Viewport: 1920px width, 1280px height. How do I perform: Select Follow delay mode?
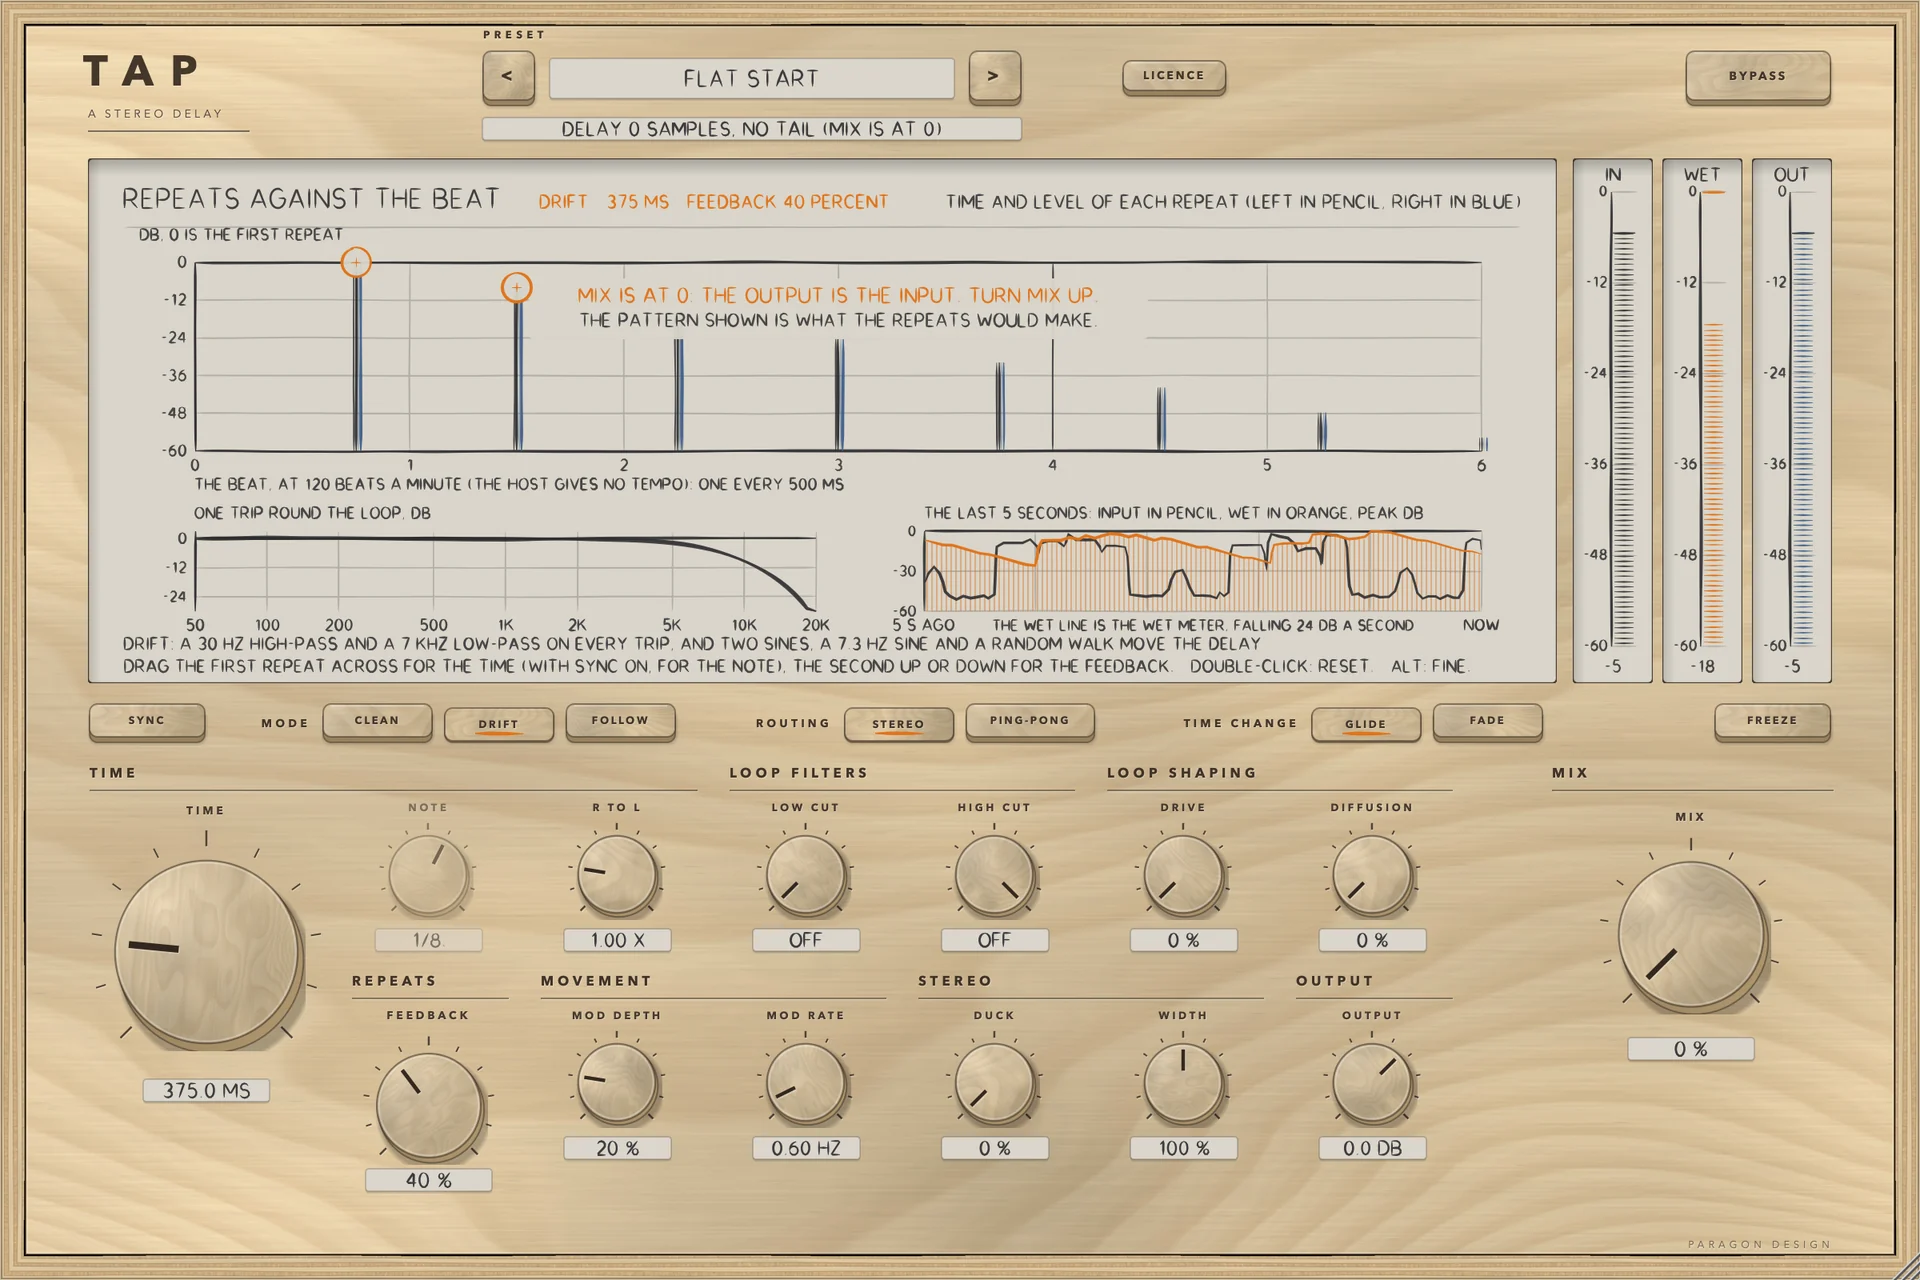[620, 721]
